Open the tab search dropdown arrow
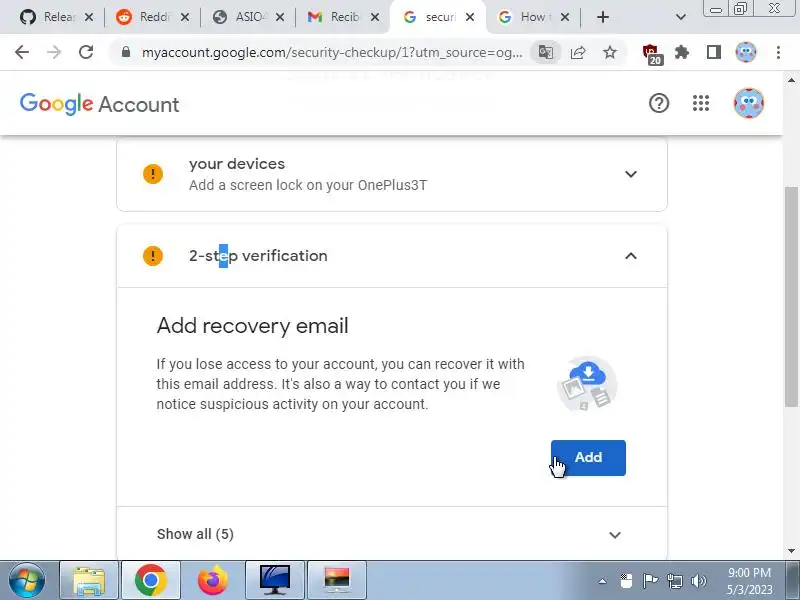 point(681,17)
